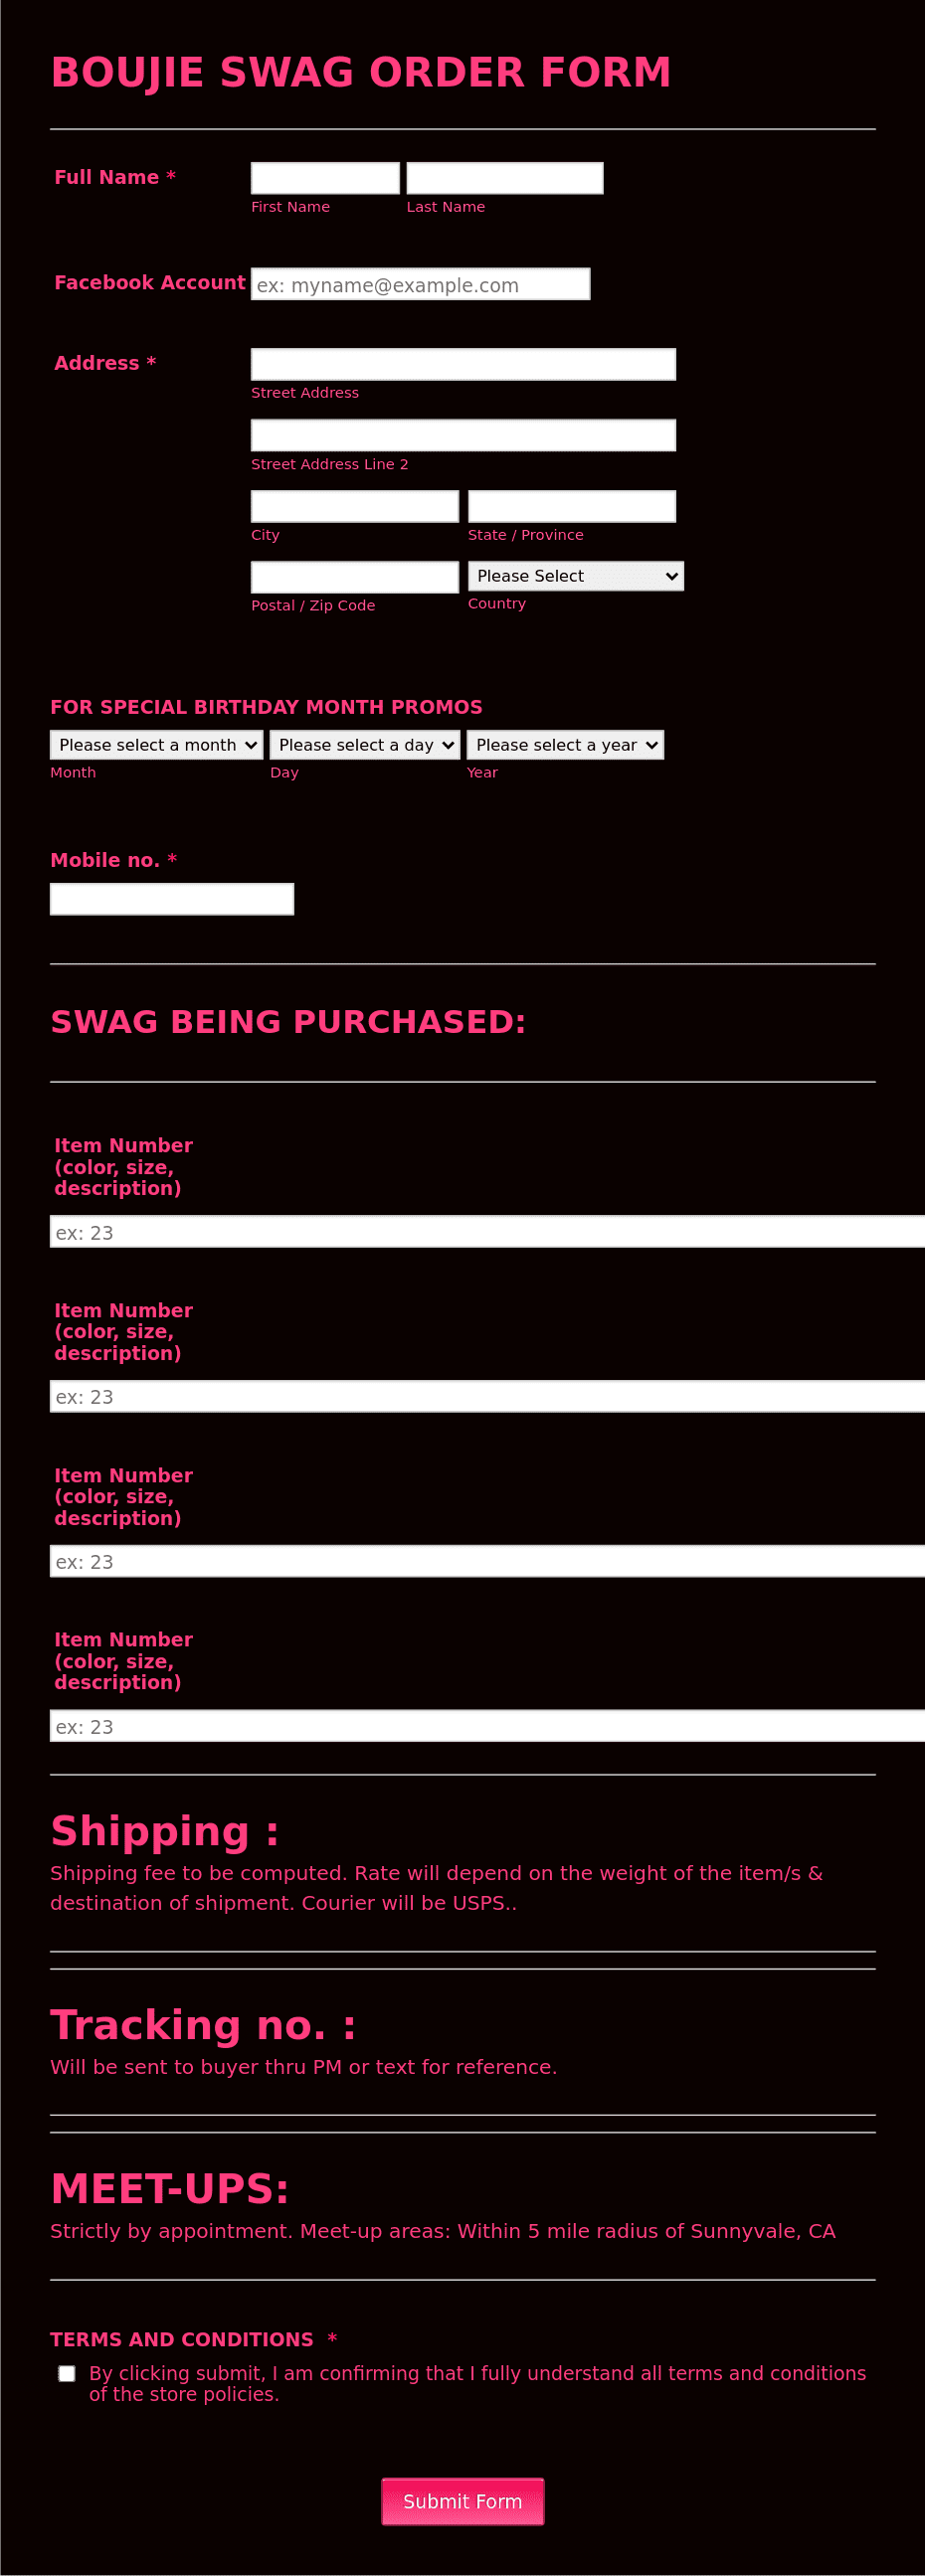Click the Facebook Account email field
This screenshot has height=2576, width=925.
tap(420, 283)
